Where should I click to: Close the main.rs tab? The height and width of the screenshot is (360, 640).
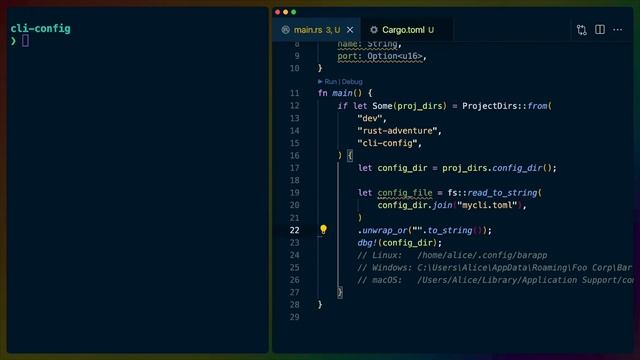(x=350, y=30)
